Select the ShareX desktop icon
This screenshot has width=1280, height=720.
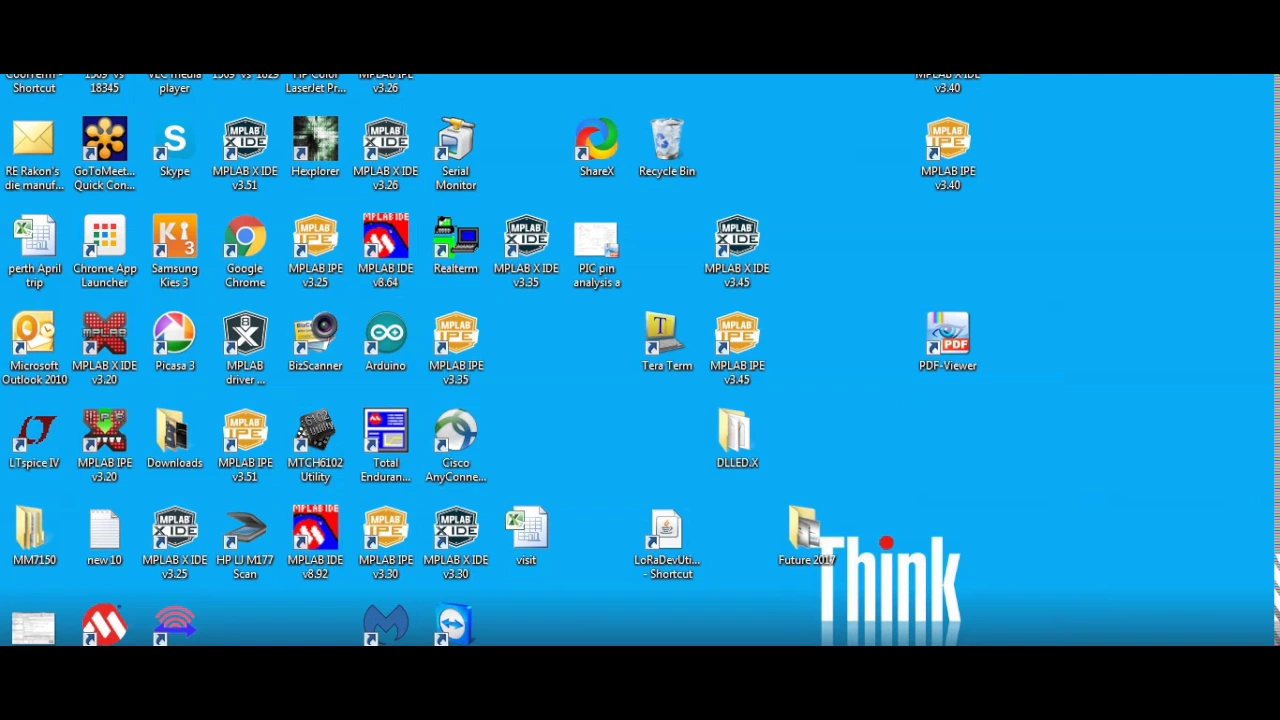click(x=597, y=148)
